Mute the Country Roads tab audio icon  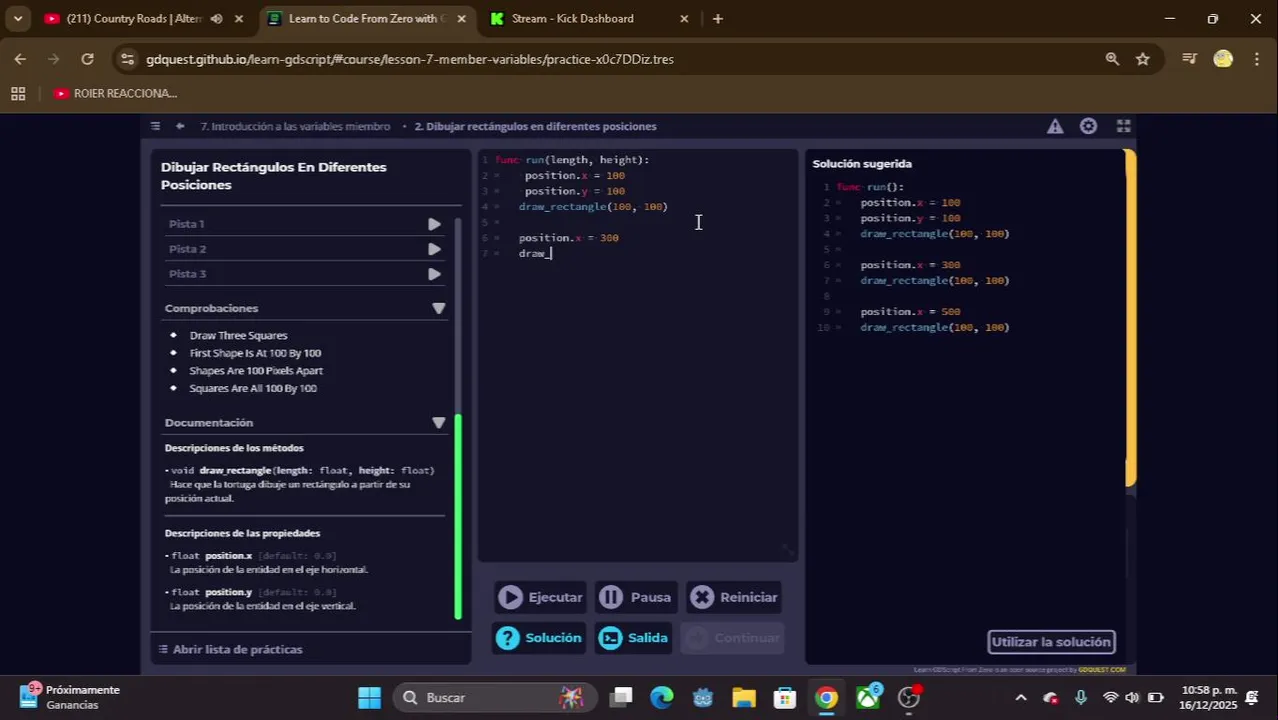click(x=216, y=18)
